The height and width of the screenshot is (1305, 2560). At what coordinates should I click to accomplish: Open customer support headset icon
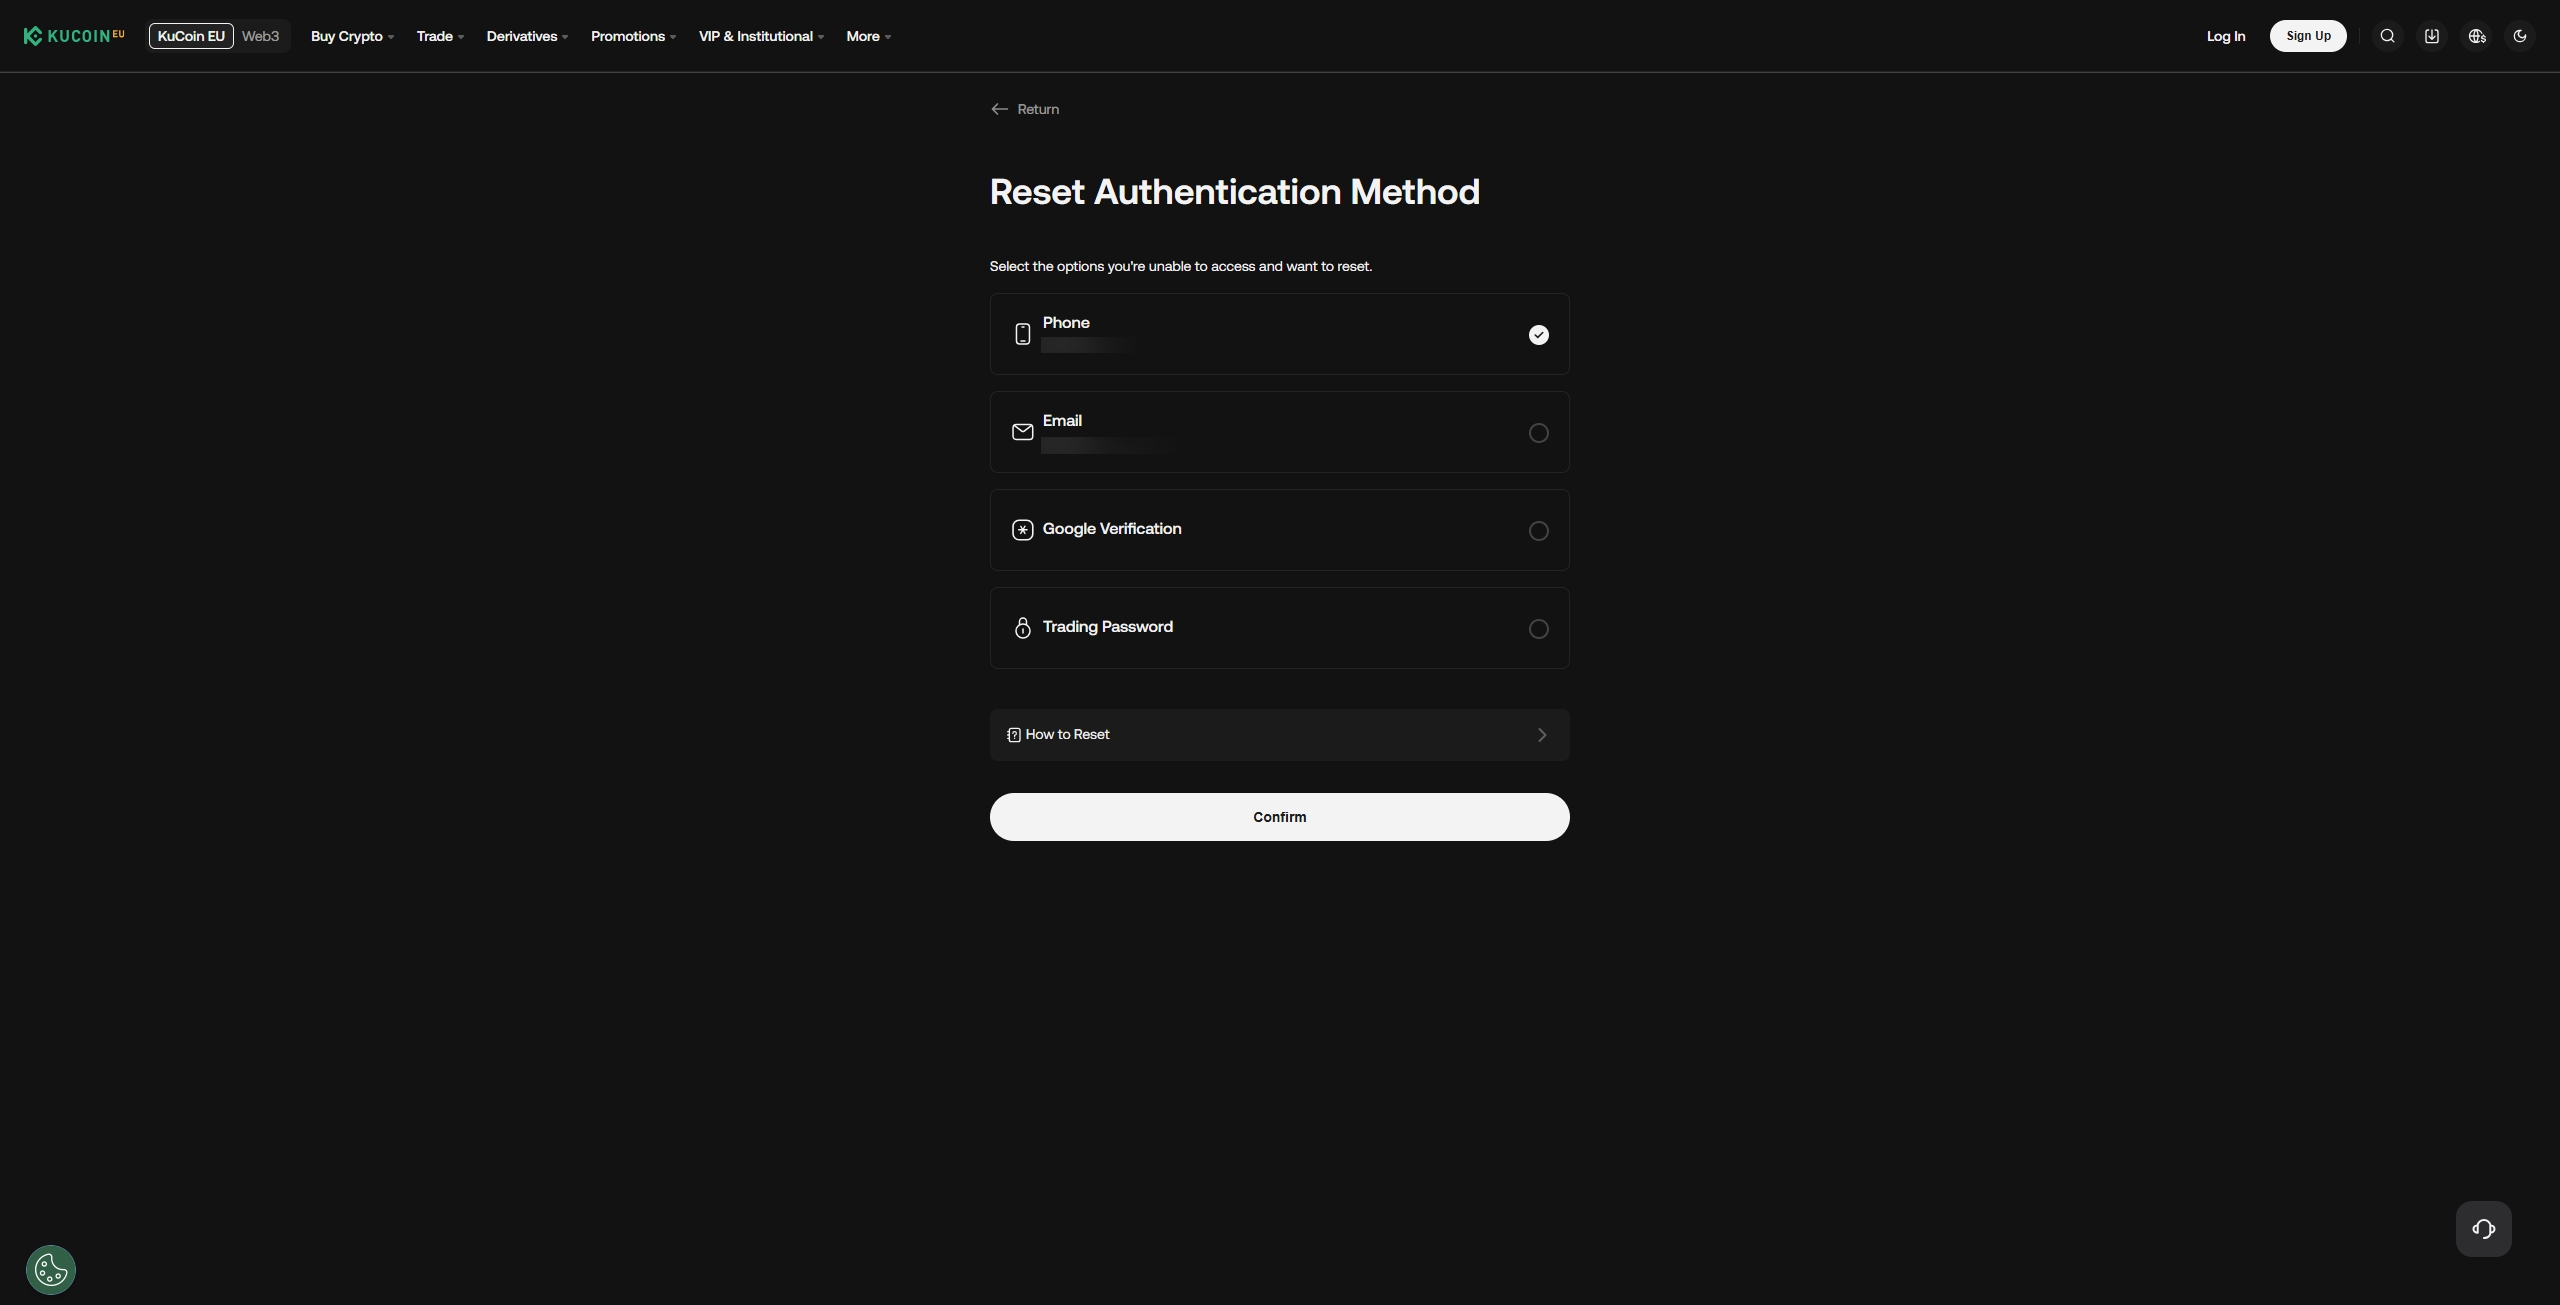2483,1229
